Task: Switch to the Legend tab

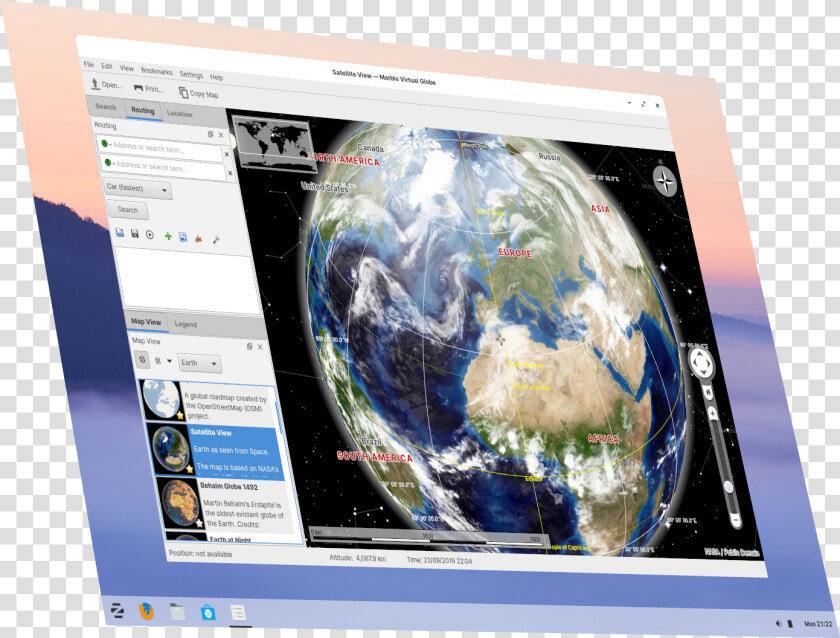Action: coord(186,324)
